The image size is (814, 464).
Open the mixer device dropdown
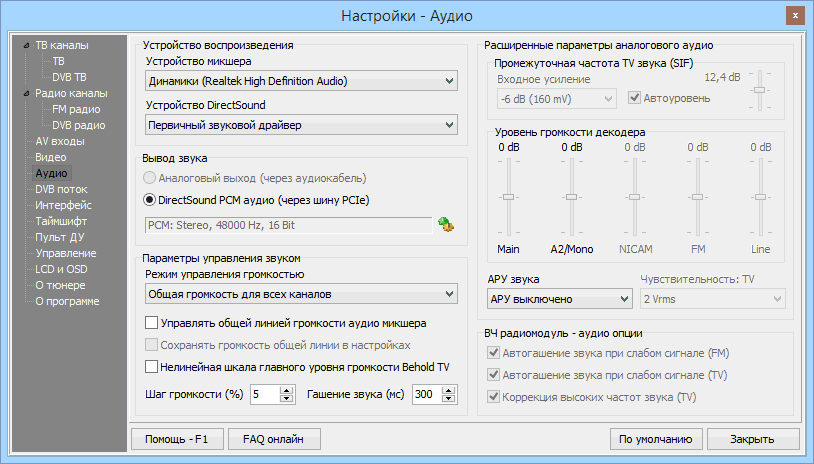point(300,81)
